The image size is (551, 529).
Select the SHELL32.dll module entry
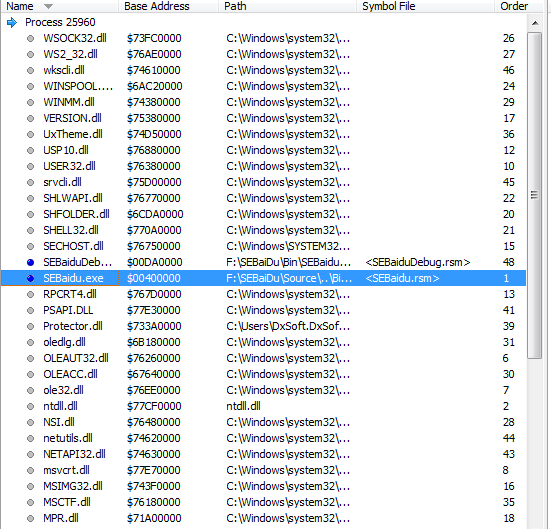[264, 230]
